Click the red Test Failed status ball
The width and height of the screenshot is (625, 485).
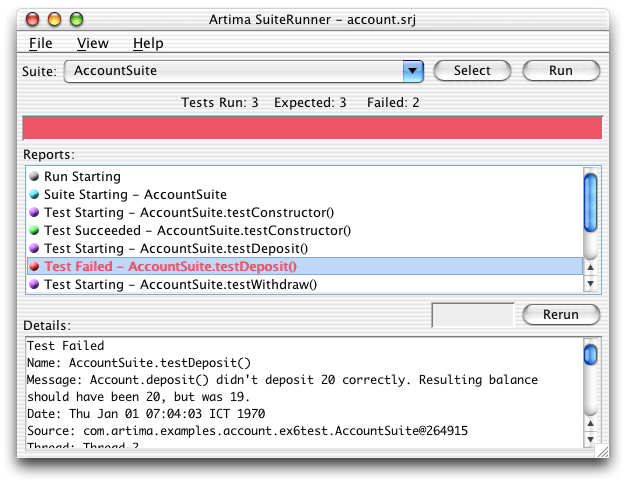coord(34,266)
